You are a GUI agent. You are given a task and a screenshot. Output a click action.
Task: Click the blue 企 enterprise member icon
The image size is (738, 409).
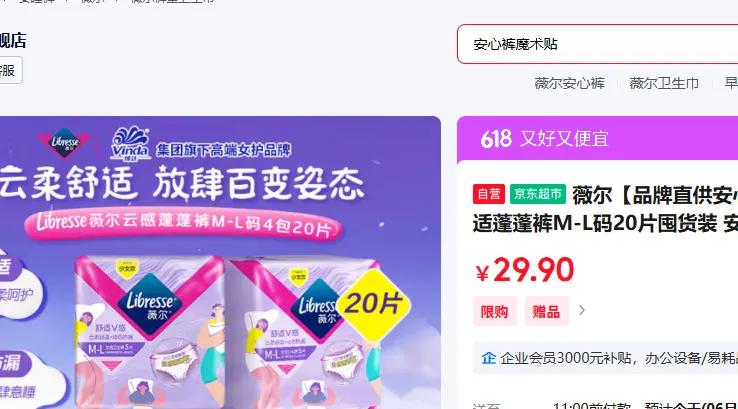click(x=489, y=358)
